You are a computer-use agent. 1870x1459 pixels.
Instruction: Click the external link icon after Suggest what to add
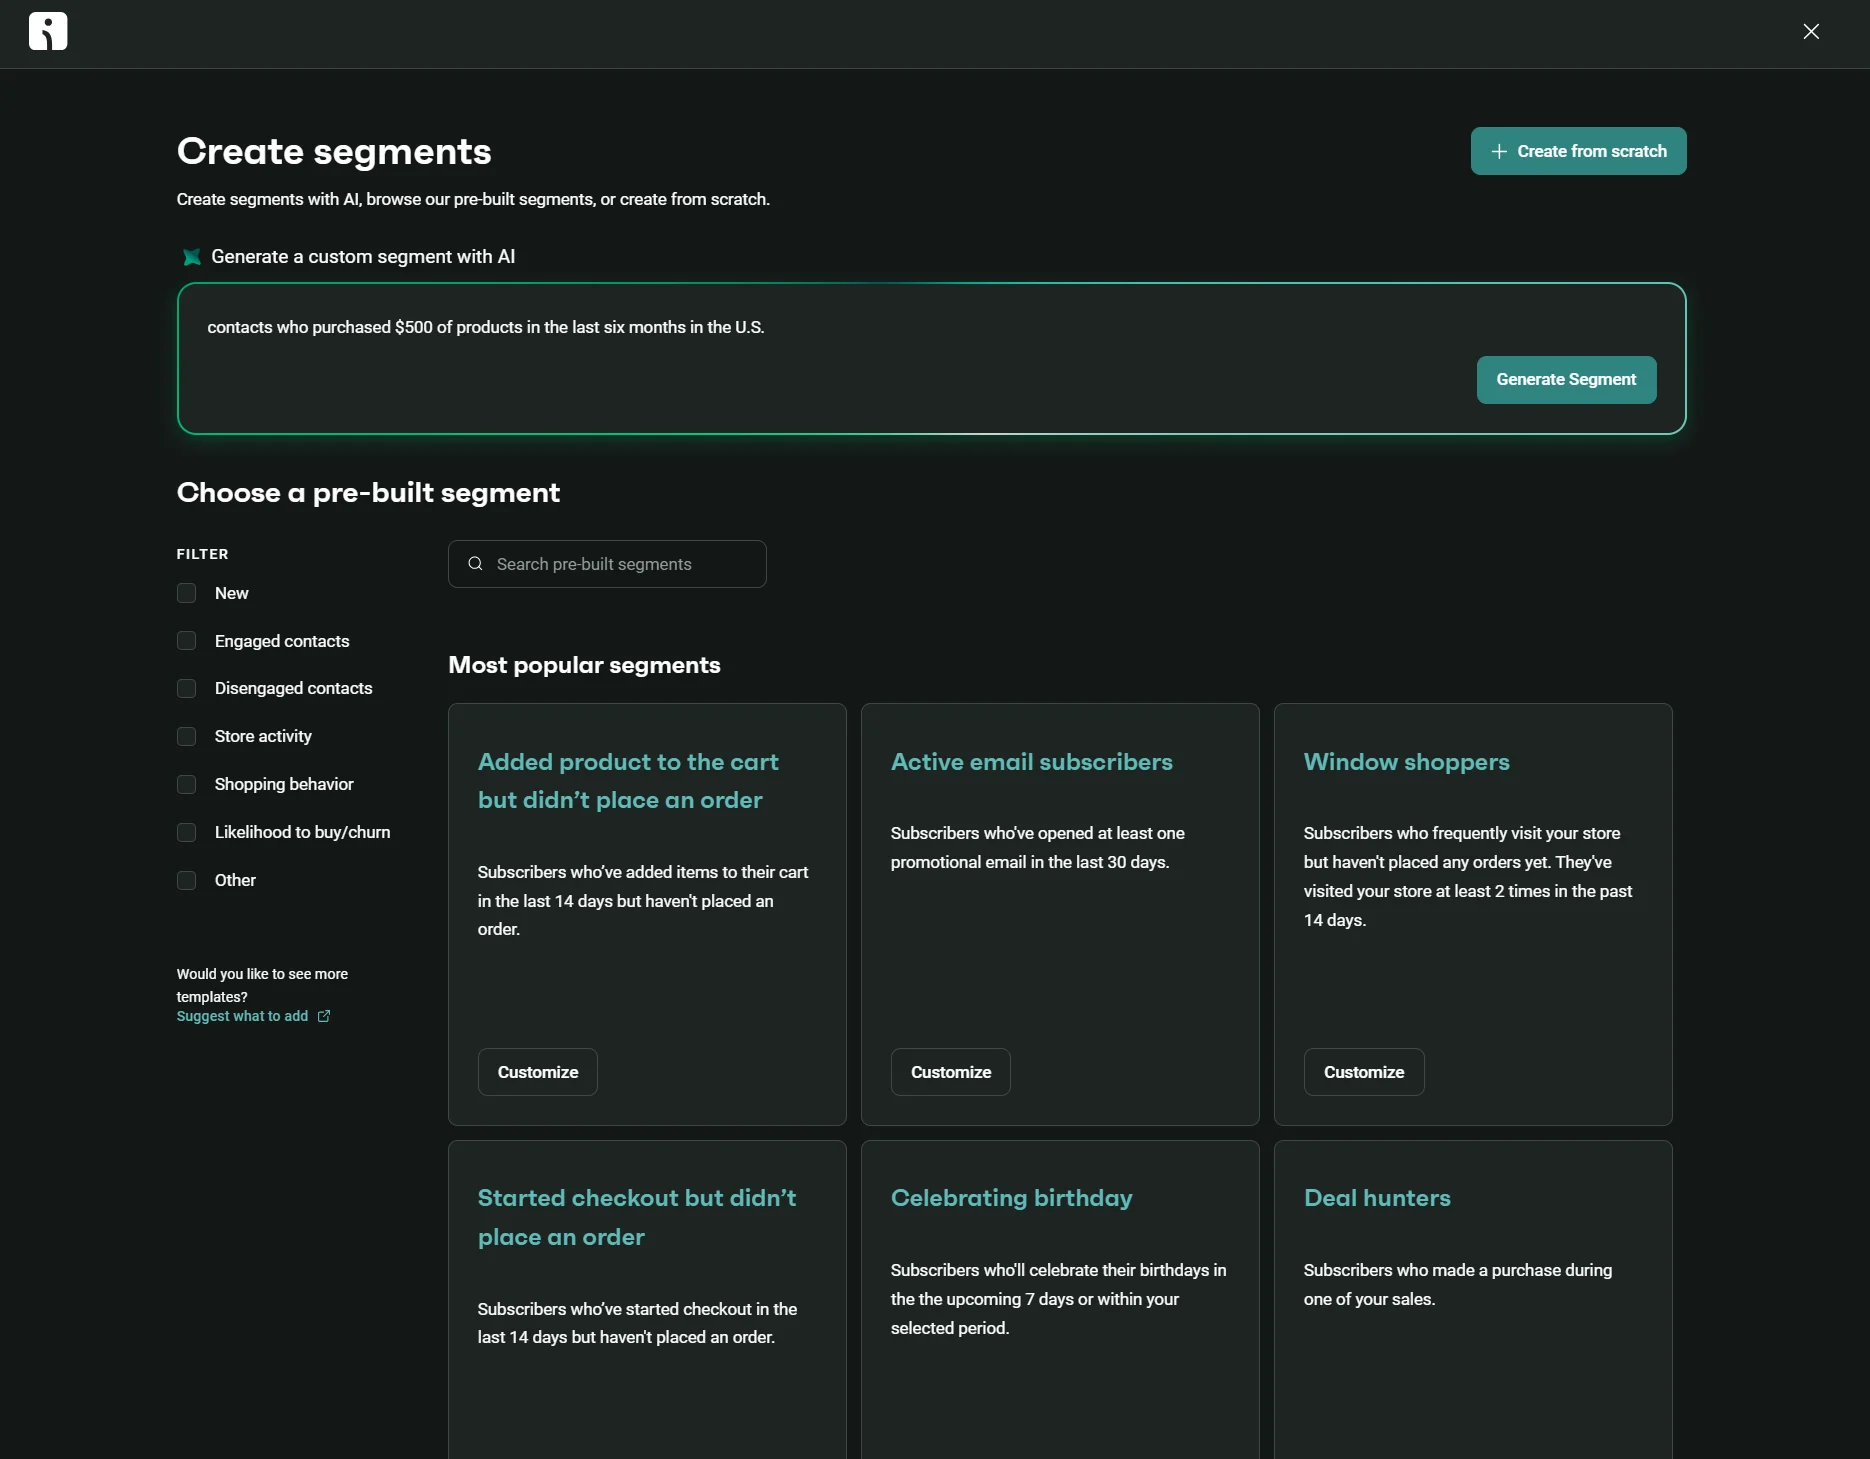(324, 1016)
